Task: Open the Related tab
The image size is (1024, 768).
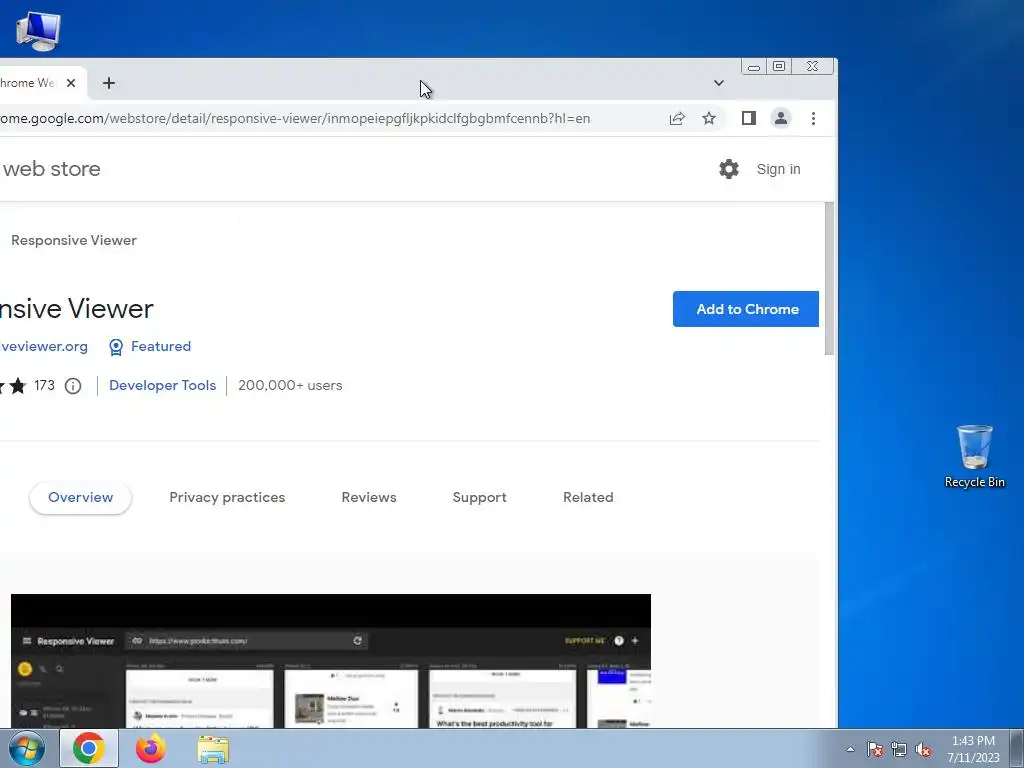Action: pyautogui.click(x=588, y=498)
